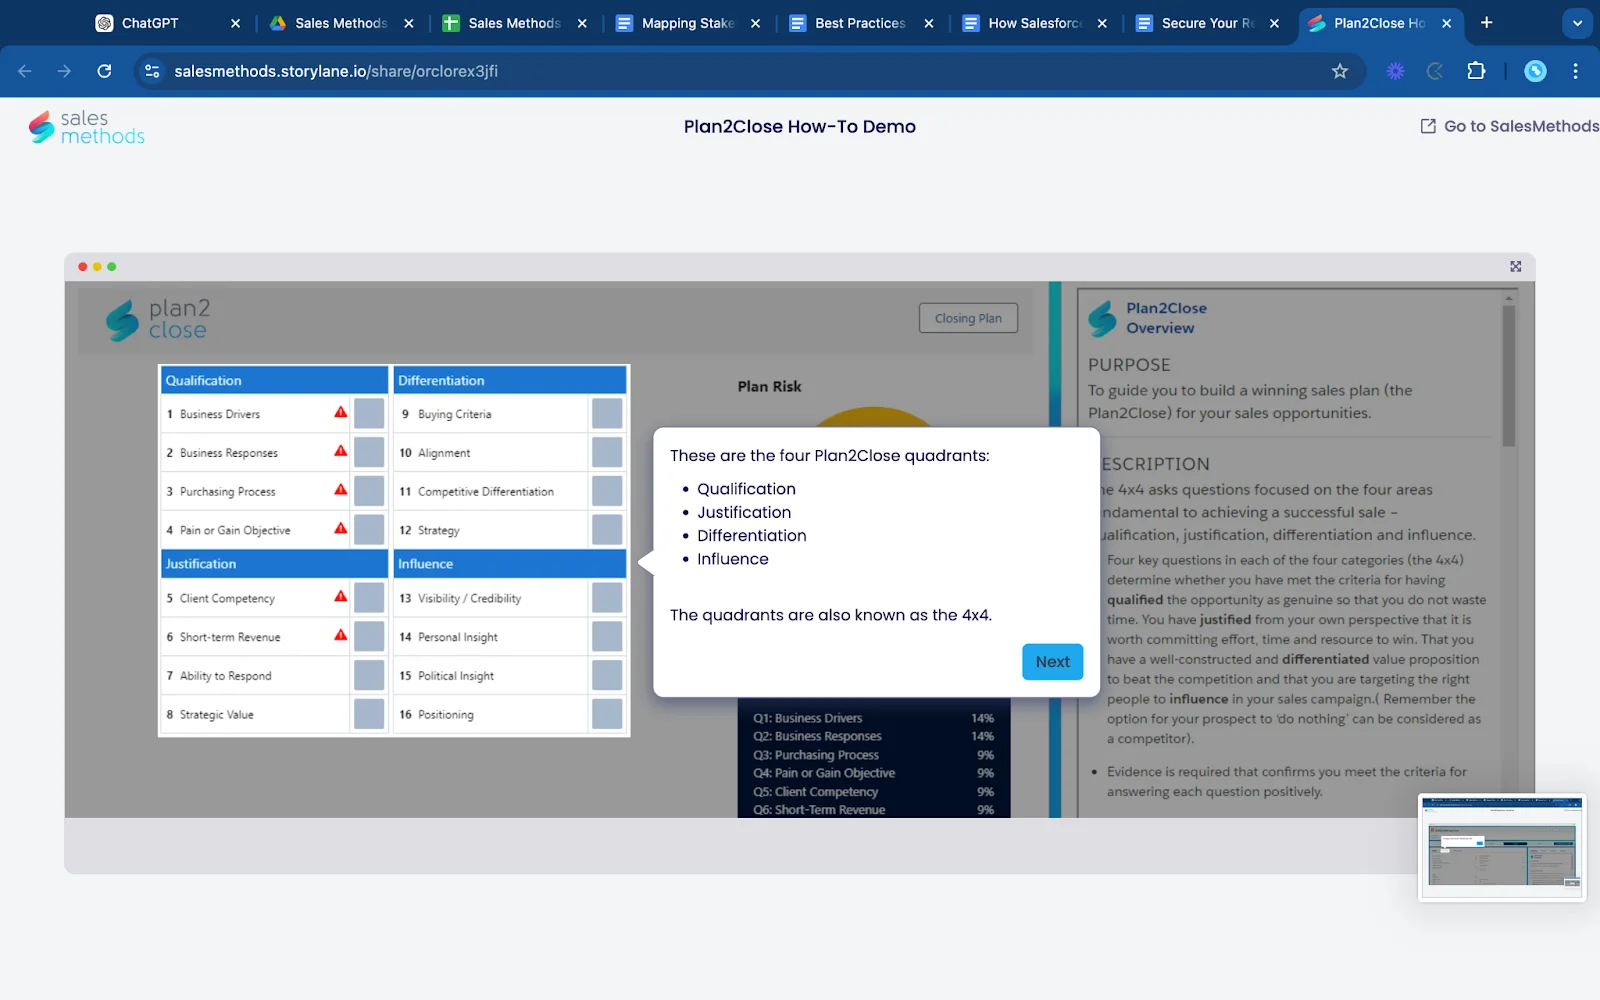Click the Client Competency warning triangle
This screenshot has height=1000, width=1600.
[x=341, y=596]
